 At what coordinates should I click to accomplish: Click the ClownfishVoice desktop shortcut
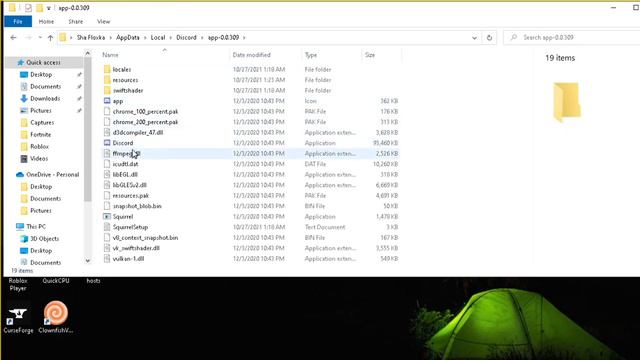56,318
